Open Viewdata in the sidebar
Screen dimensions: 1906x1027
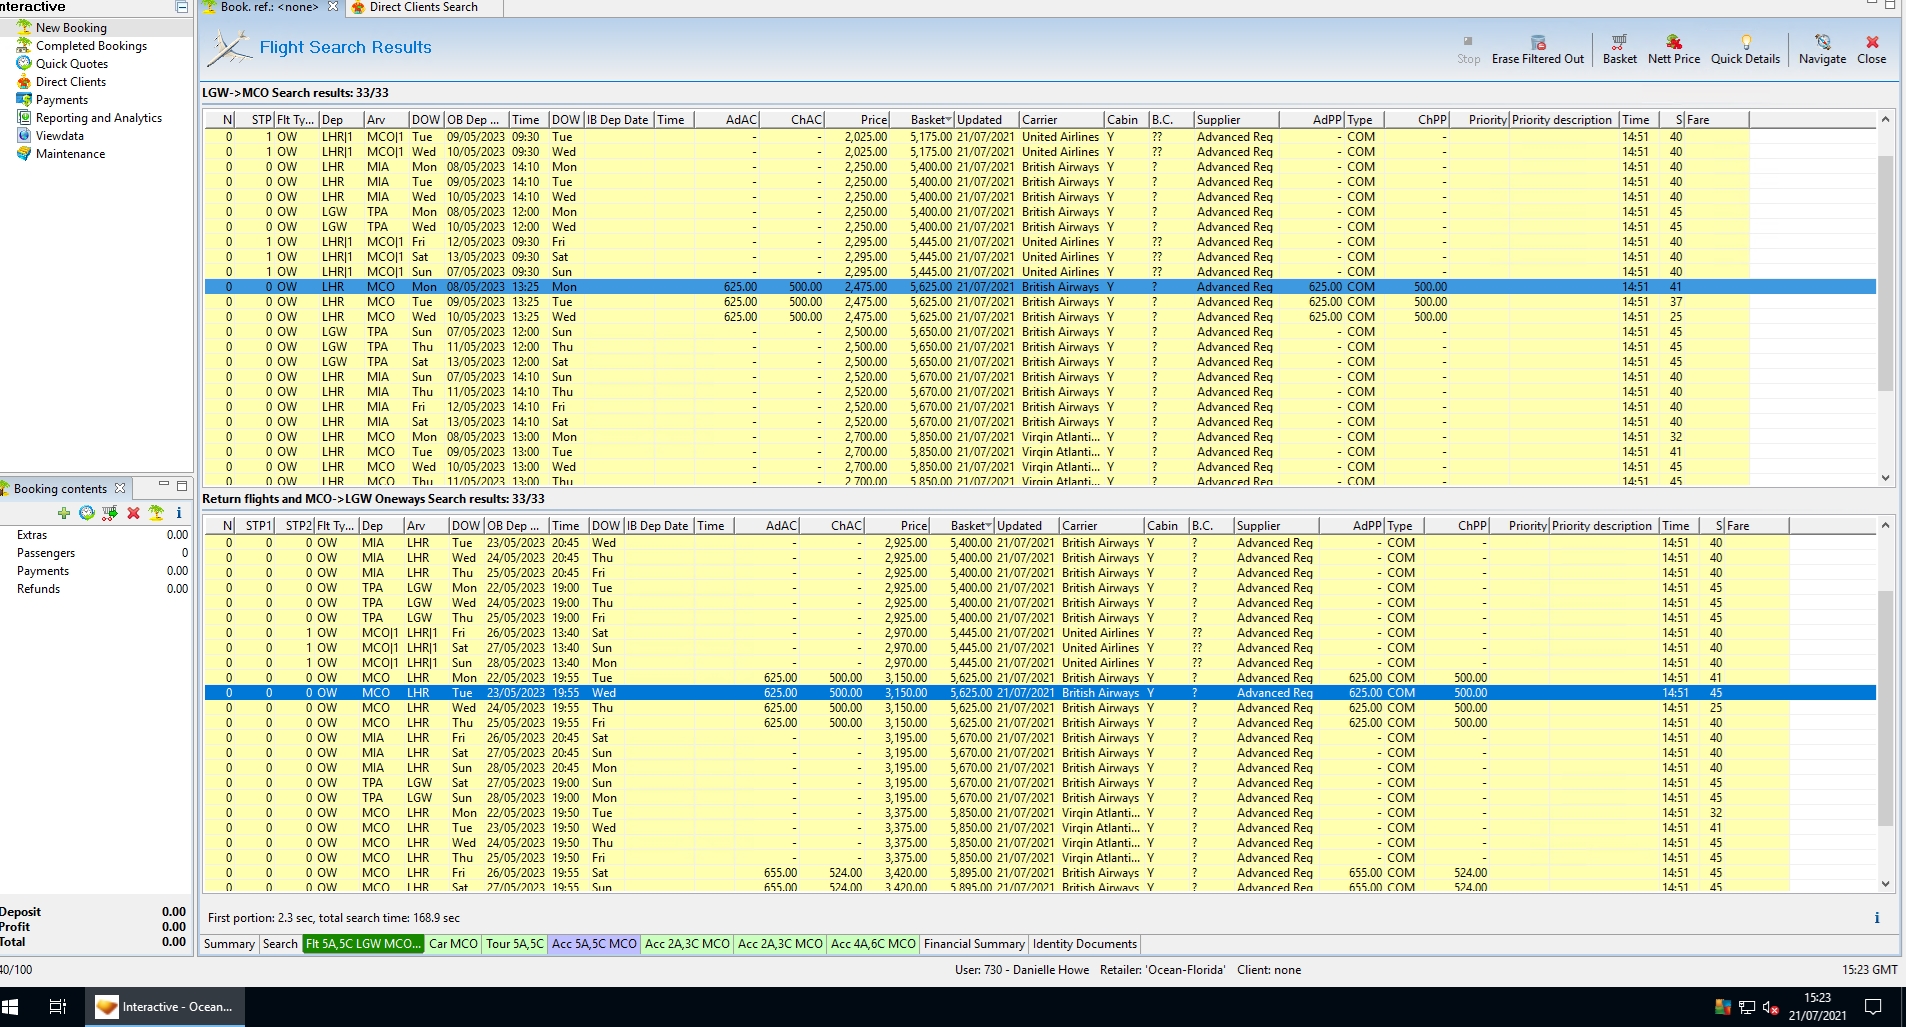(x=60, y=136)
